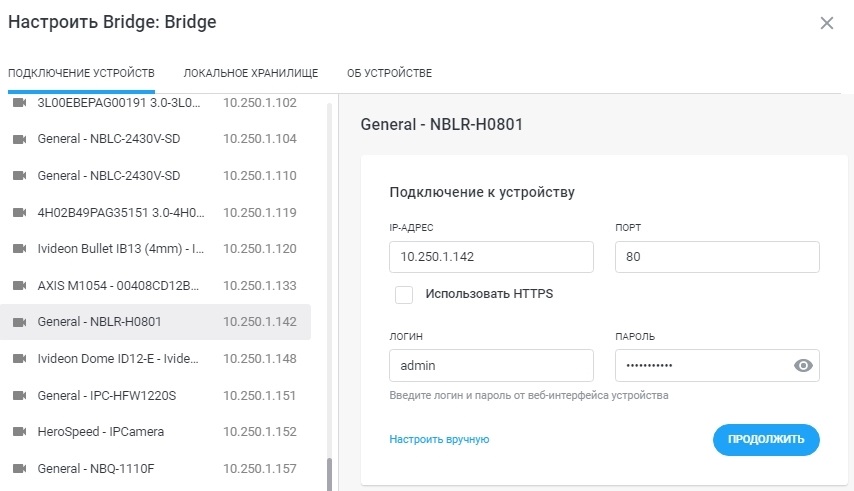Click IP address 10.250.1.133 in list
Screen dimensions: 854x491
pos(260,285)
